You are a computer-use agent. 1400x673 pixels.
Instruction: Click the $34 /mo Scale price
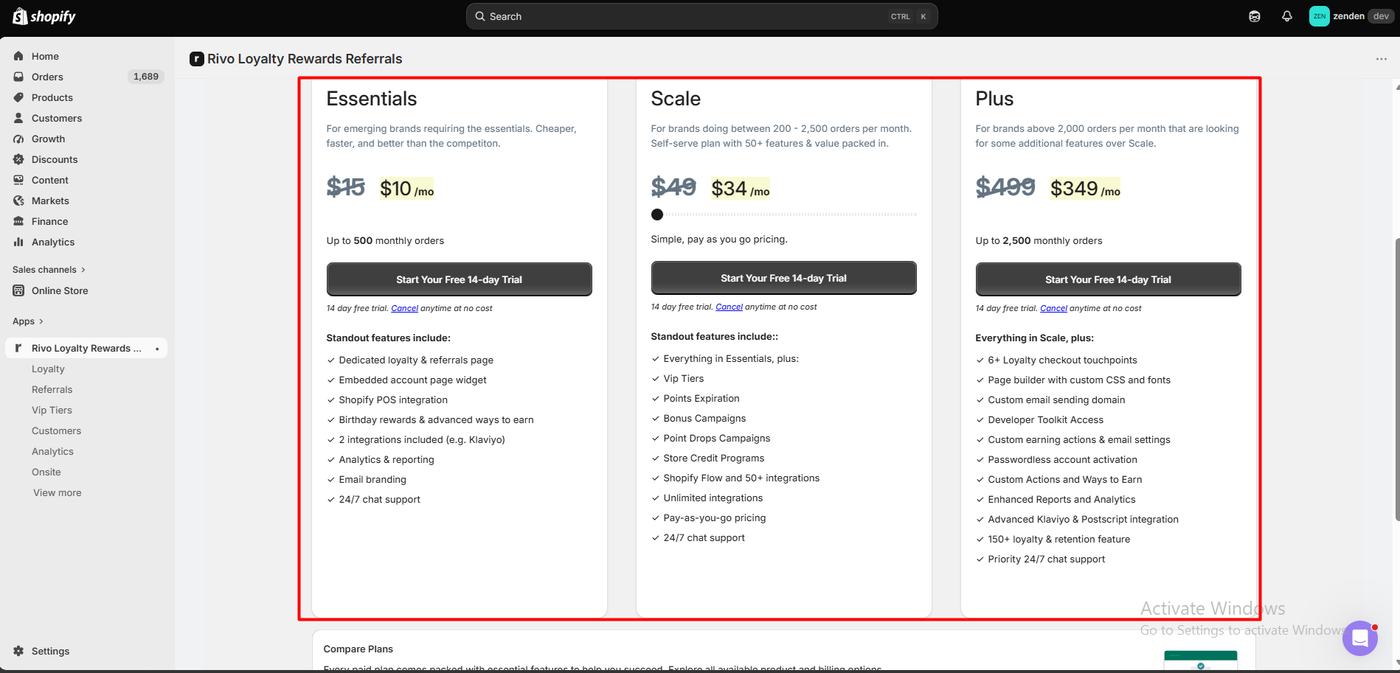(x=741, y=189)
